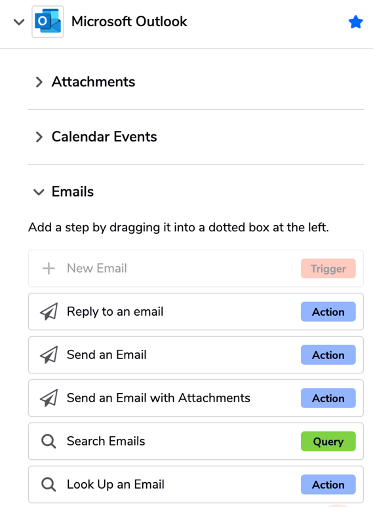Collapse the Emails category chevron
Screen dimensions: 376x512
click(x=39, y=192)
